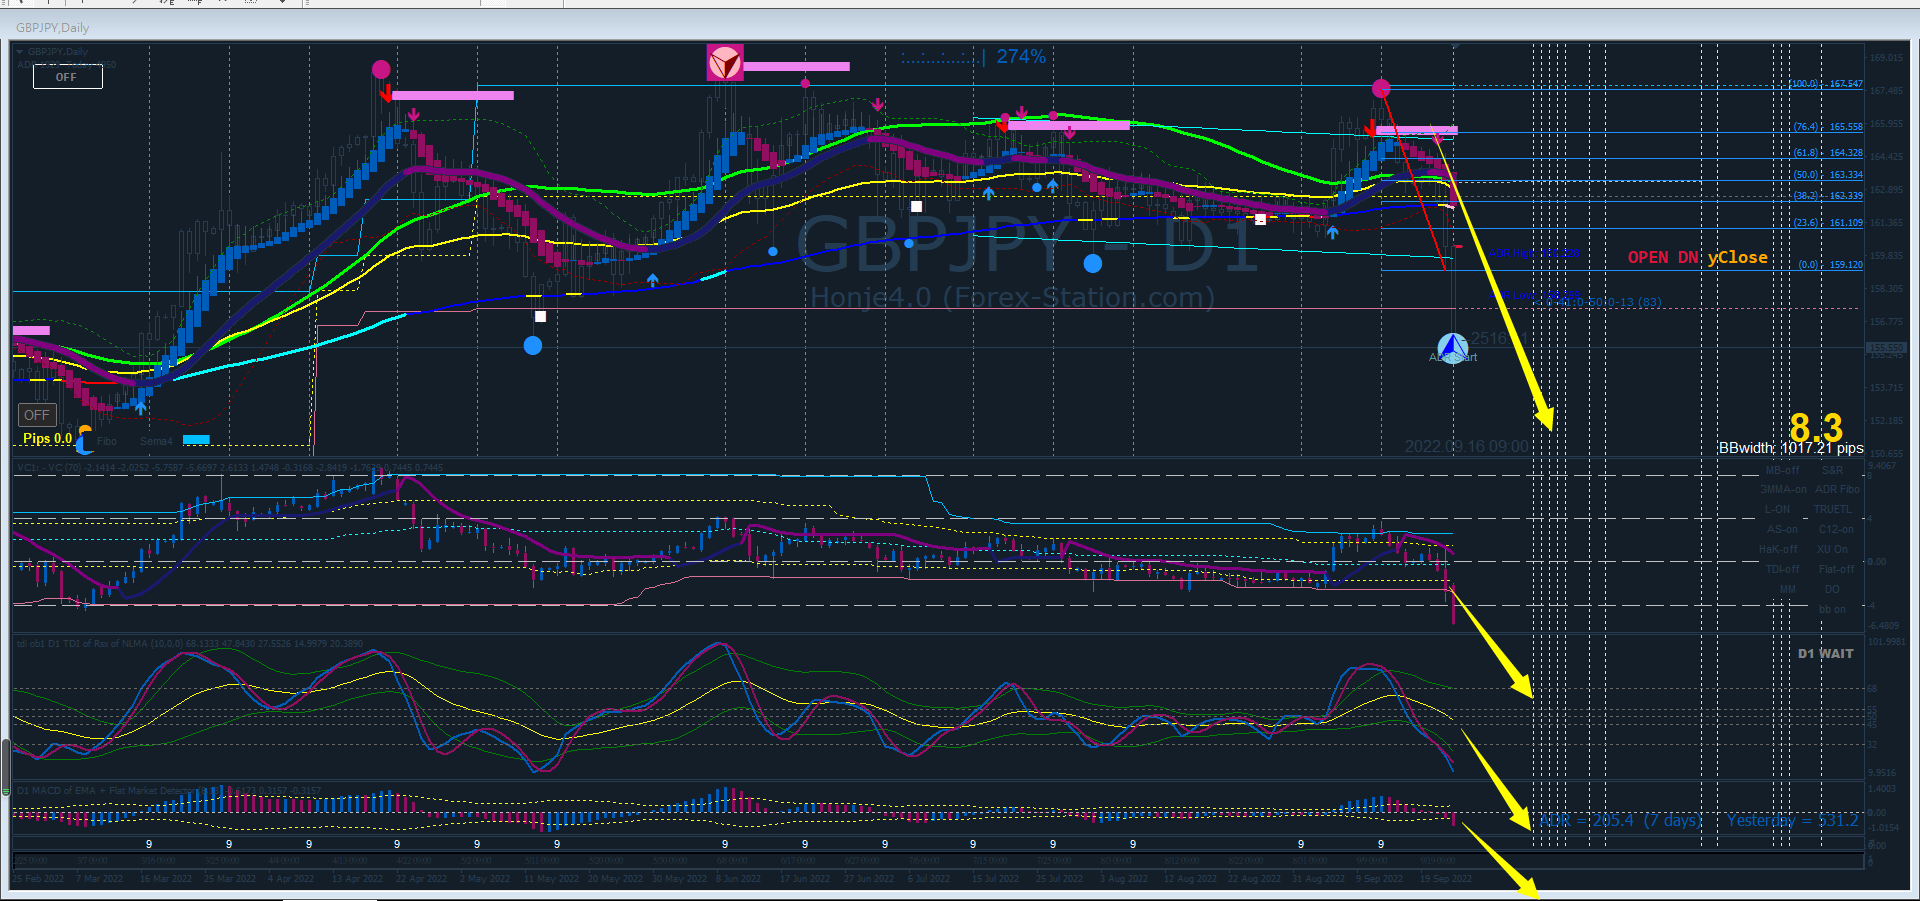Click the Fibonacci (0.0) 159.120 level label

coord(1830,265)
